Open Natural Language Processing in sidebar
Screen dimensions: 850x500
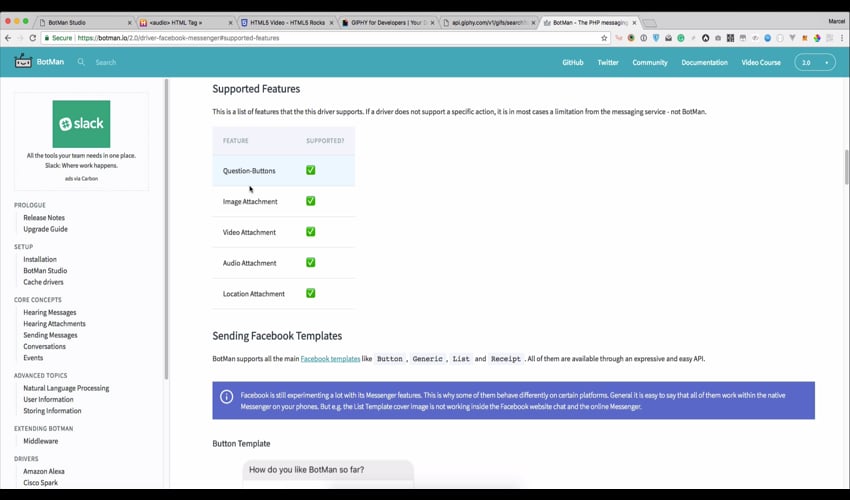point(66,388)
